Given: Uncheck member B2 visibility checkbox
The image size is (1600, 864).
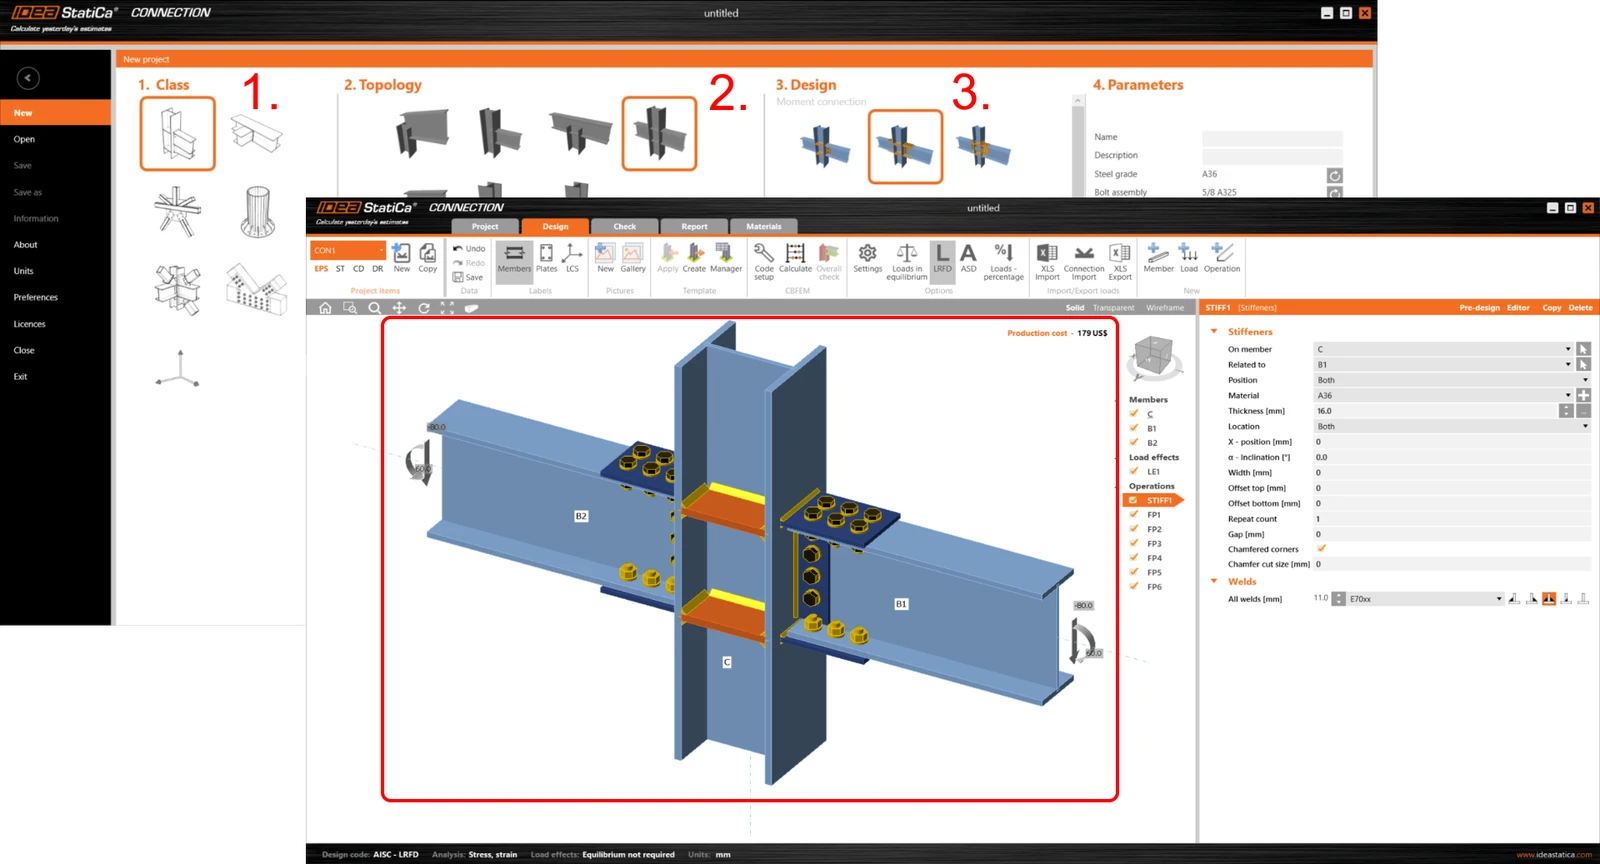Looking at the screenshot, I should [x=1134, y=442].
